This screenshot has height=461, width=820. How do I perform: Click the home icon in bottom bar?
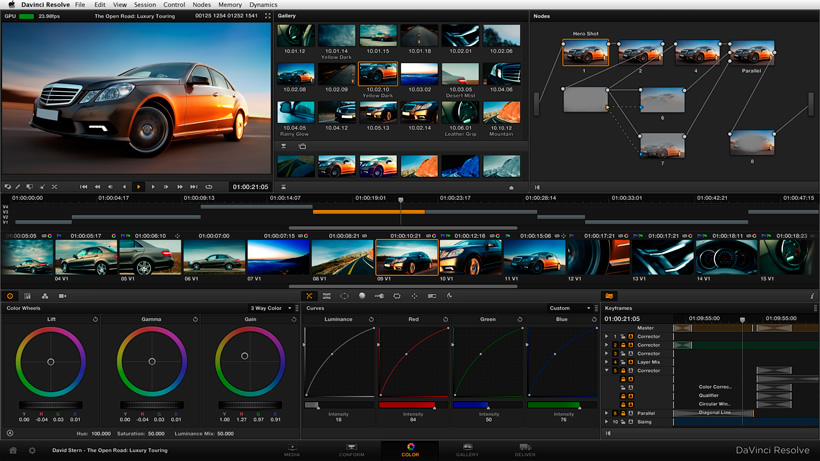point(13,451)
